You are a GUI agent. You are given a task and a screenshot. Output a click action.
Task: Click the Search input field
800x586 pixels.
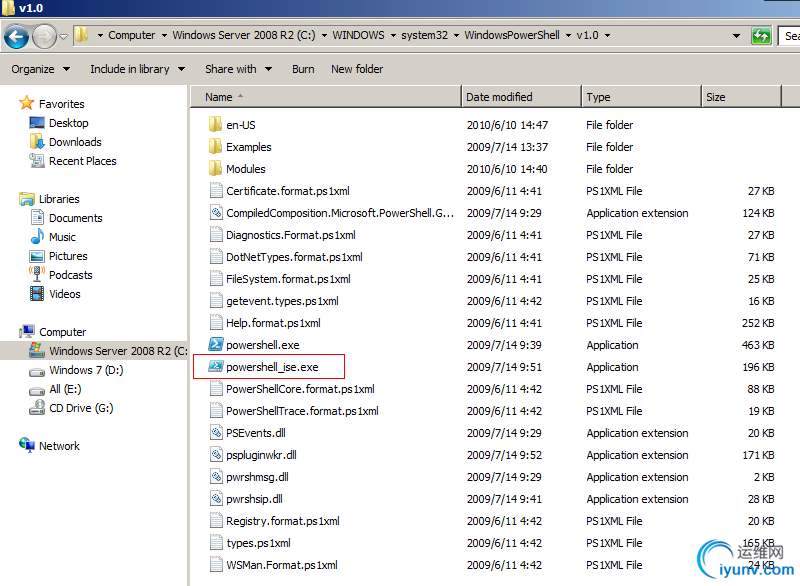pos(789,36)
